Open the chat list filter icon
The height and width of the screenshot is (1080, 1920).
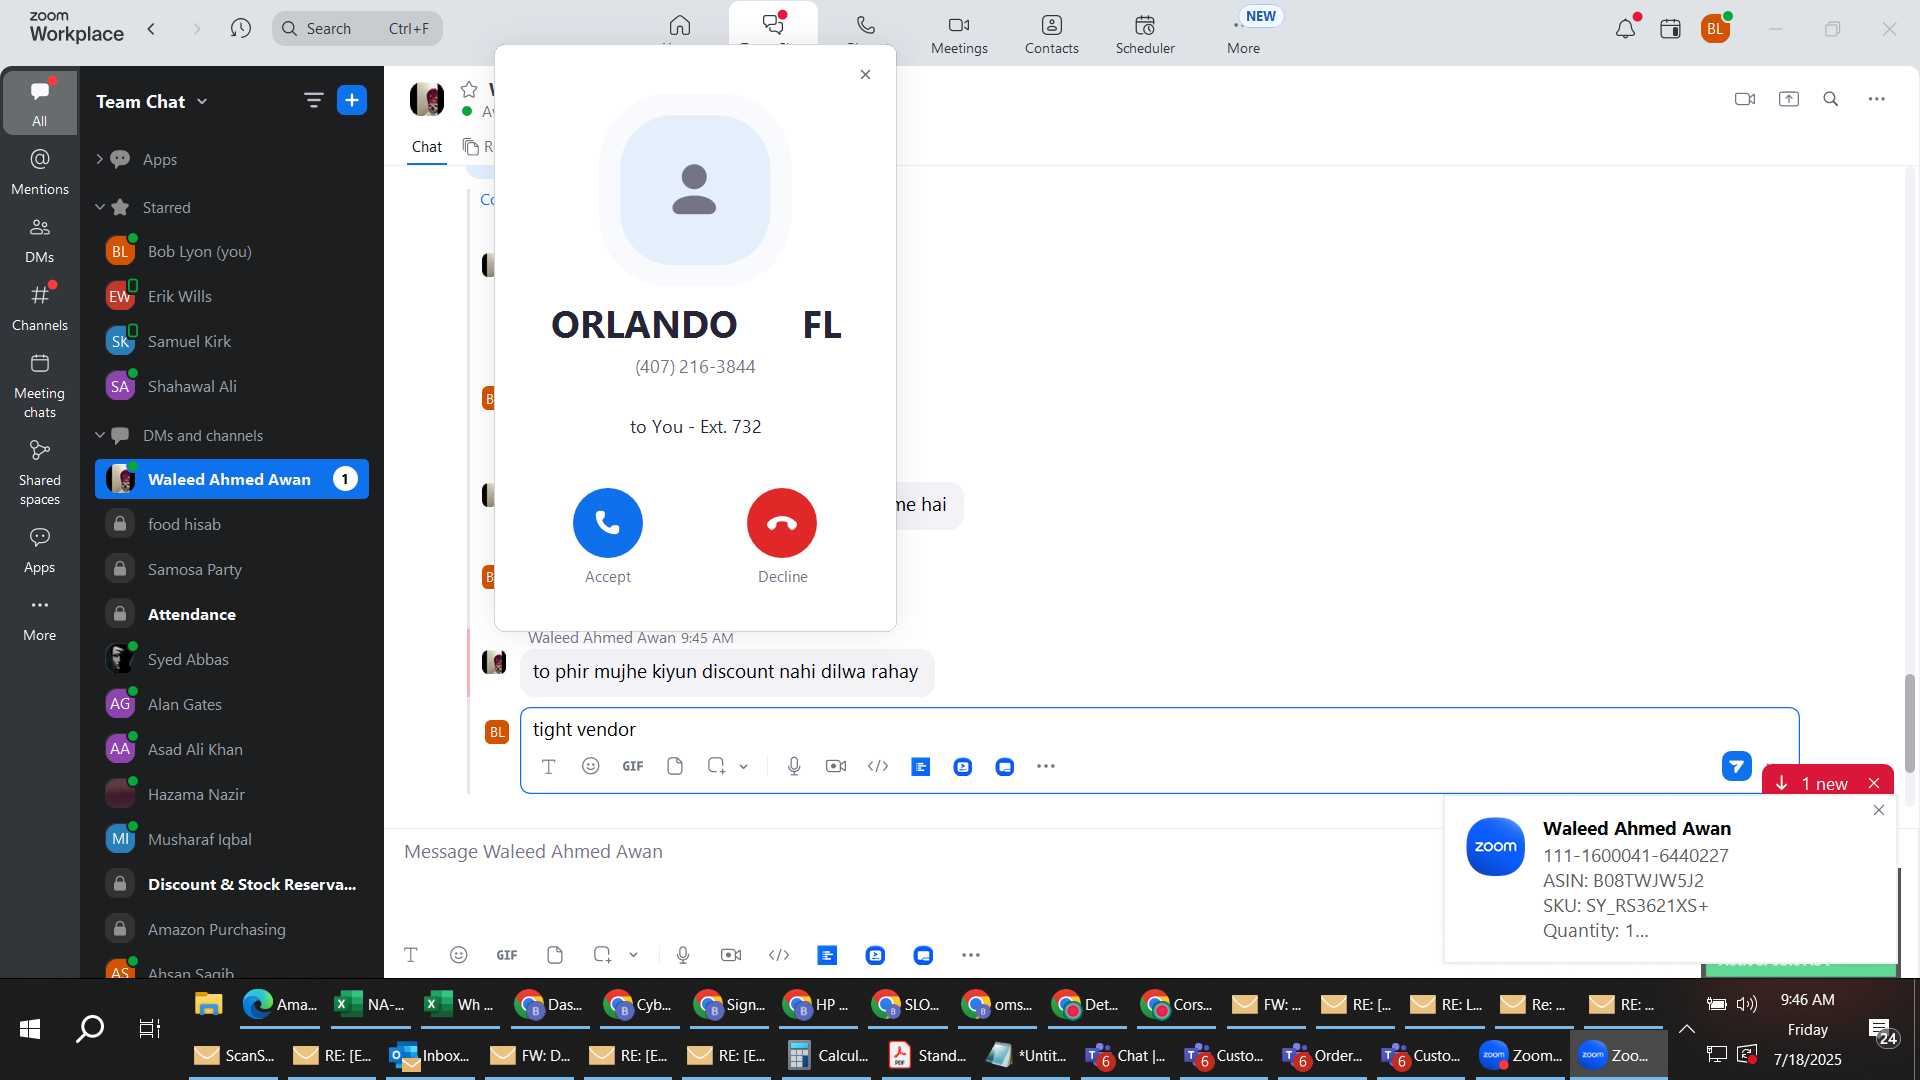(x=314, y=100)
